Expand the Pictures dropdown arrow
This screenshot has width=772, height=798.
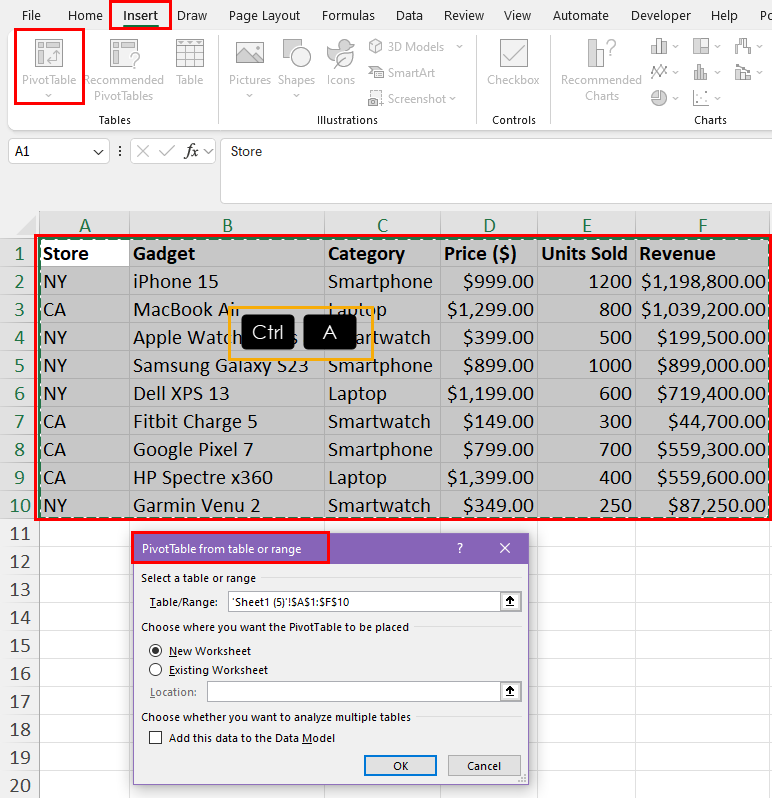coord(249,96)
